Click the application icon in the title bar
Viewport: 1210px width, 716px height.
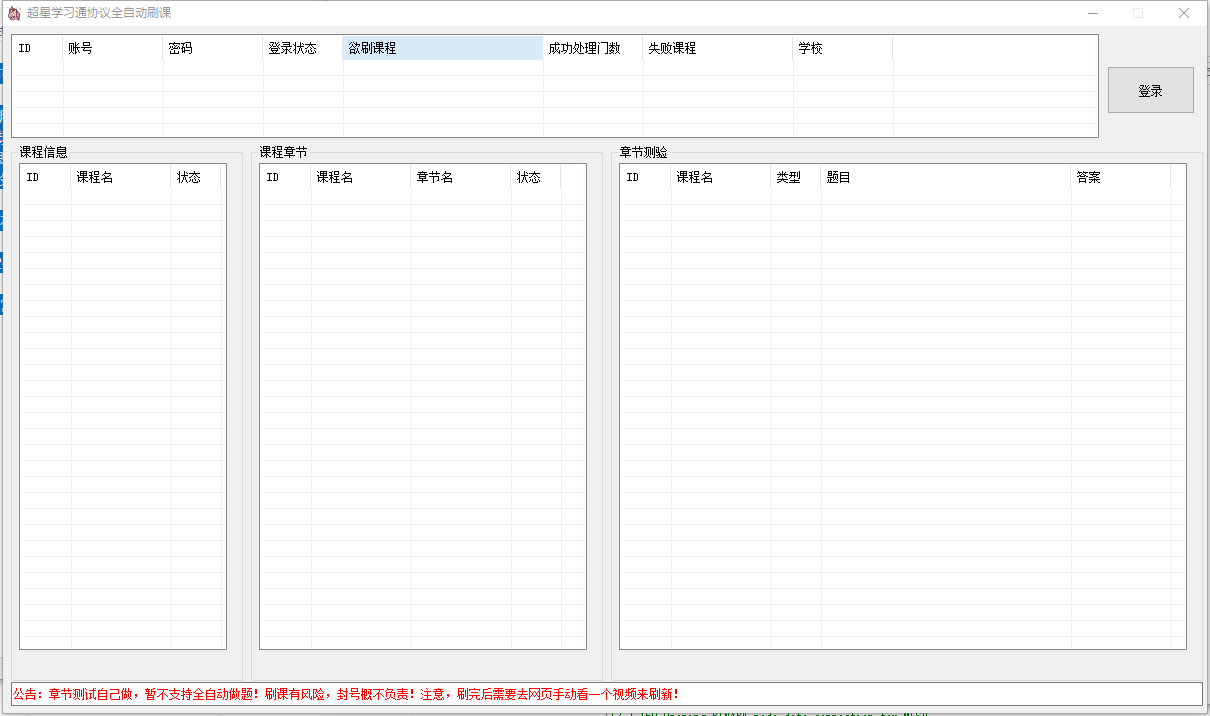click(16, 13)
